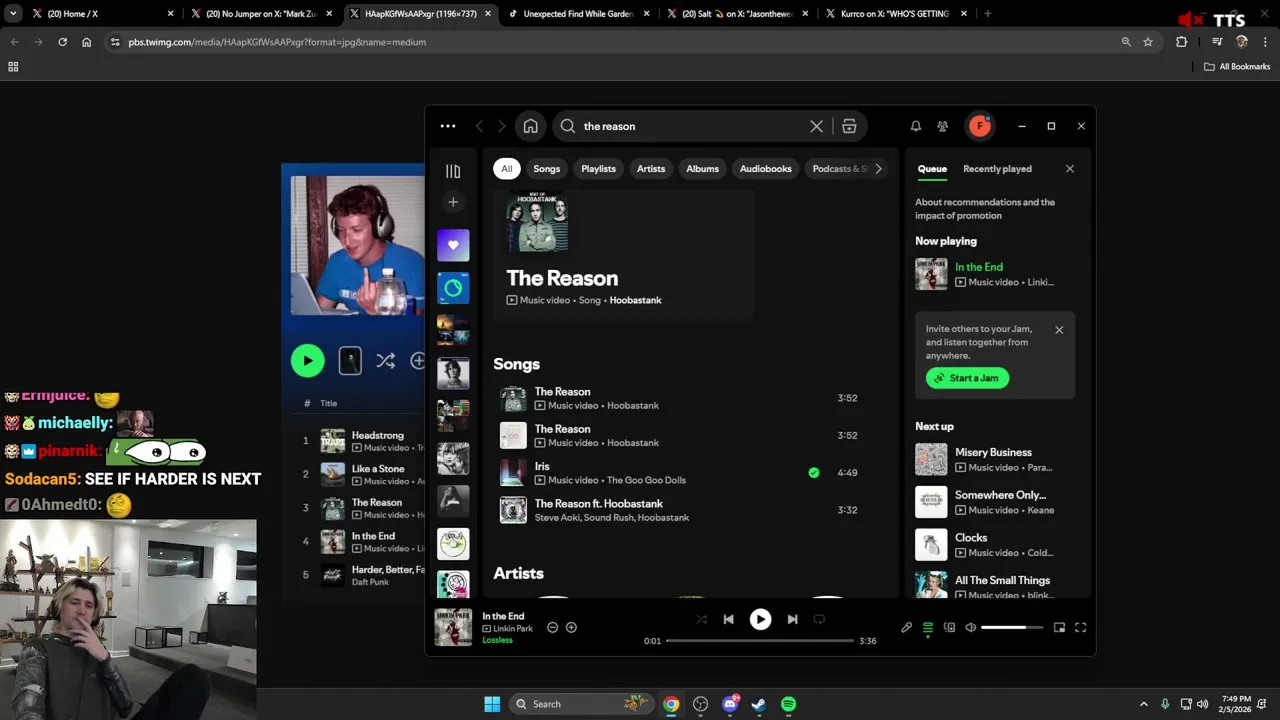Open Spotify from the taskbar
1280x720 pixels.
(x=788, y=704)
